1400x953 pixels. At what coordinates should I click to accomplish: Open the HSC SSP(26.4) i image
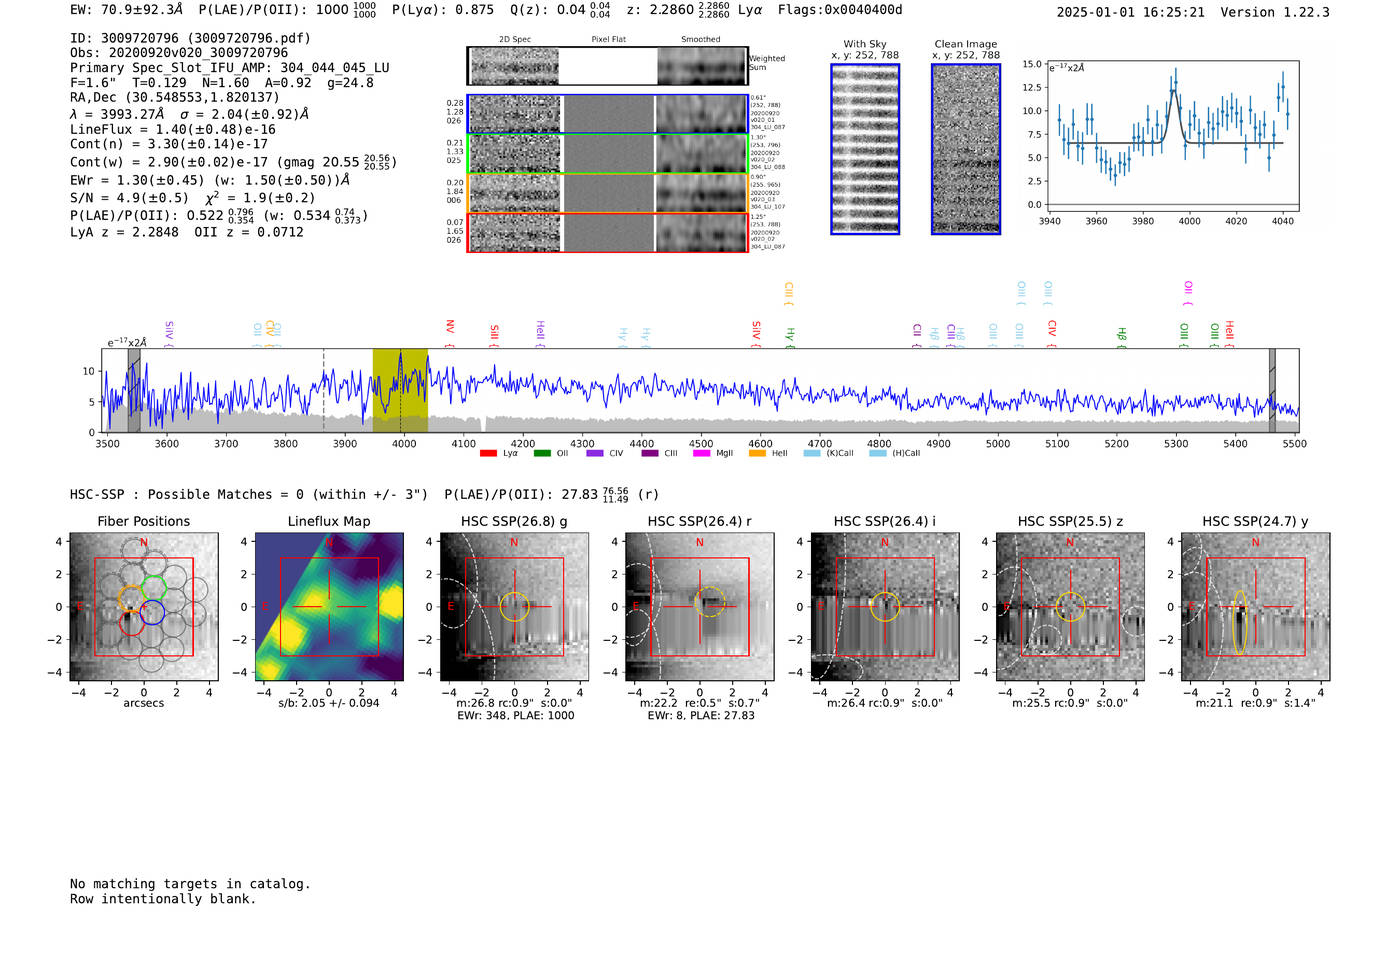coord(885,607)
